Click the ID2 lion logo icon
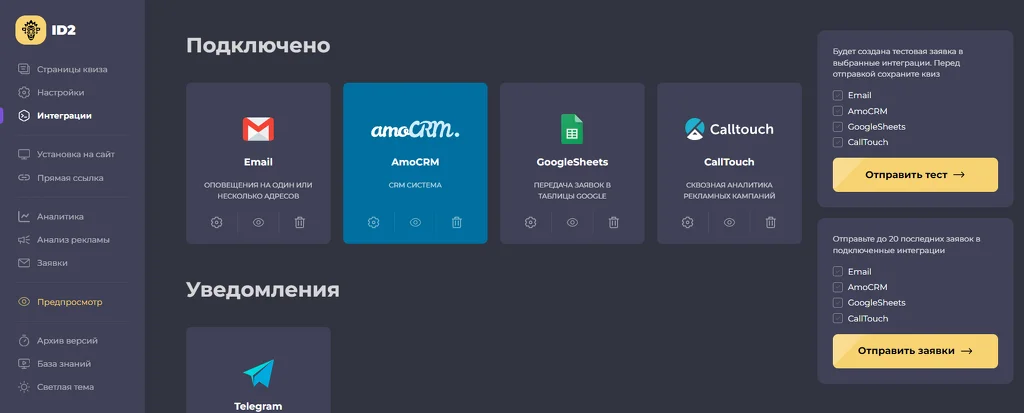This screenshot has width=1024, height=413. (x=31, y=29)
